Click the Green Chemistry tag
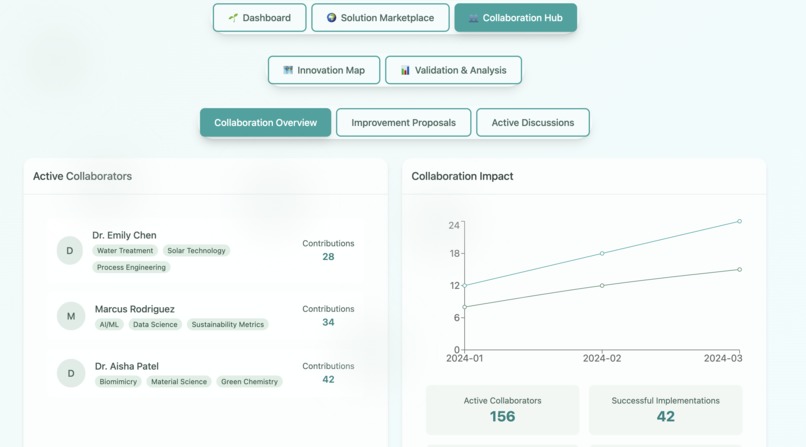806x447 pixels. point(249,382)
